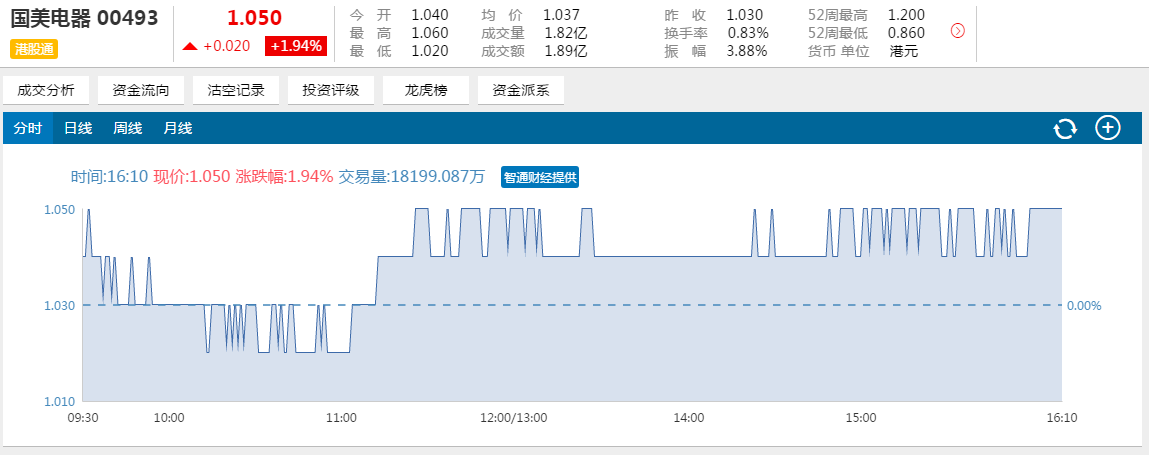
Task: Open the 资金派系 section
Action: 521,90
